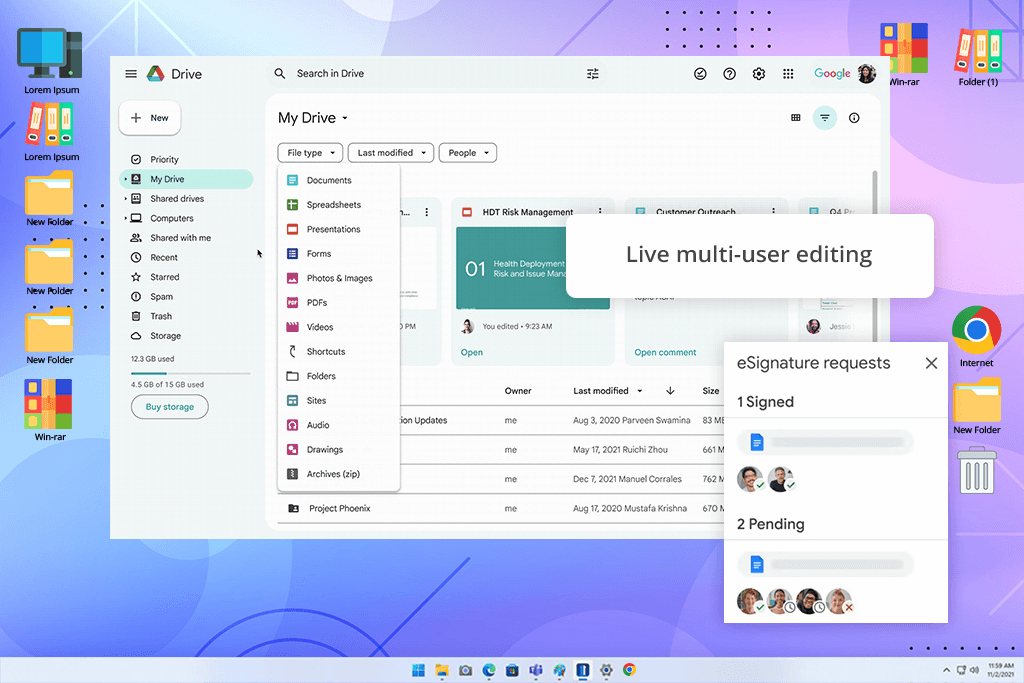
Task: Click the Buy storage button
Action: (x=170, y=407)
